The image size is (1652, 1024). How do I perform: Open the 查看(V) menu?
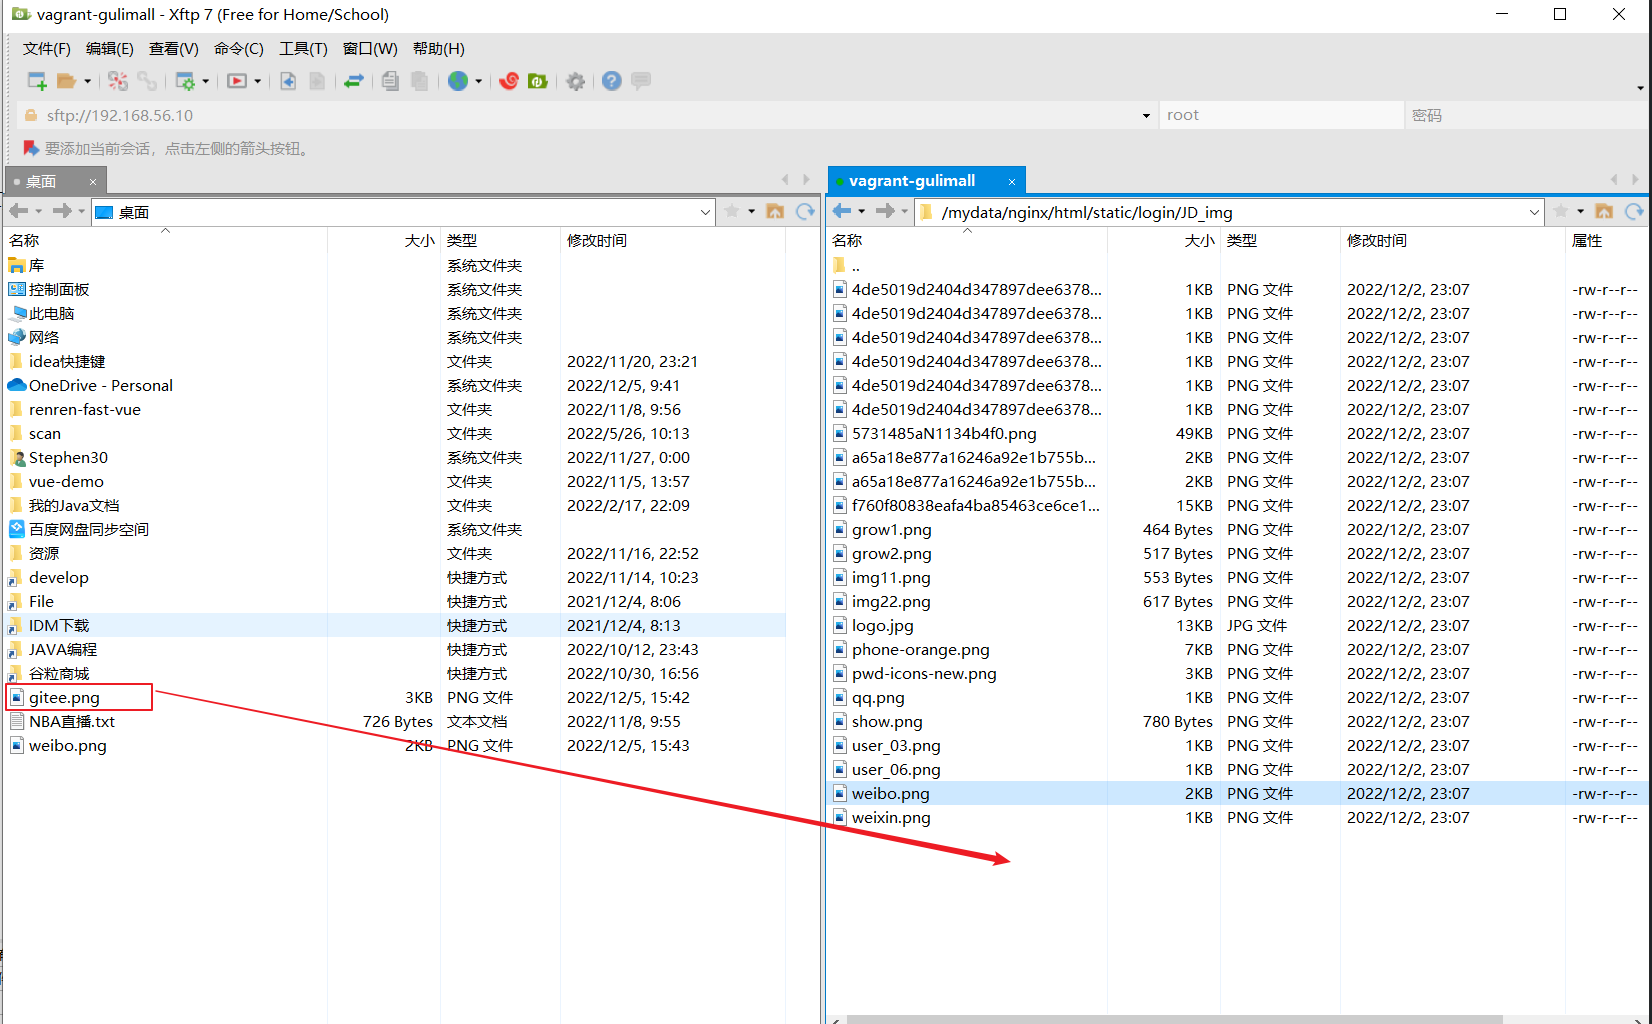coord(174,49)
